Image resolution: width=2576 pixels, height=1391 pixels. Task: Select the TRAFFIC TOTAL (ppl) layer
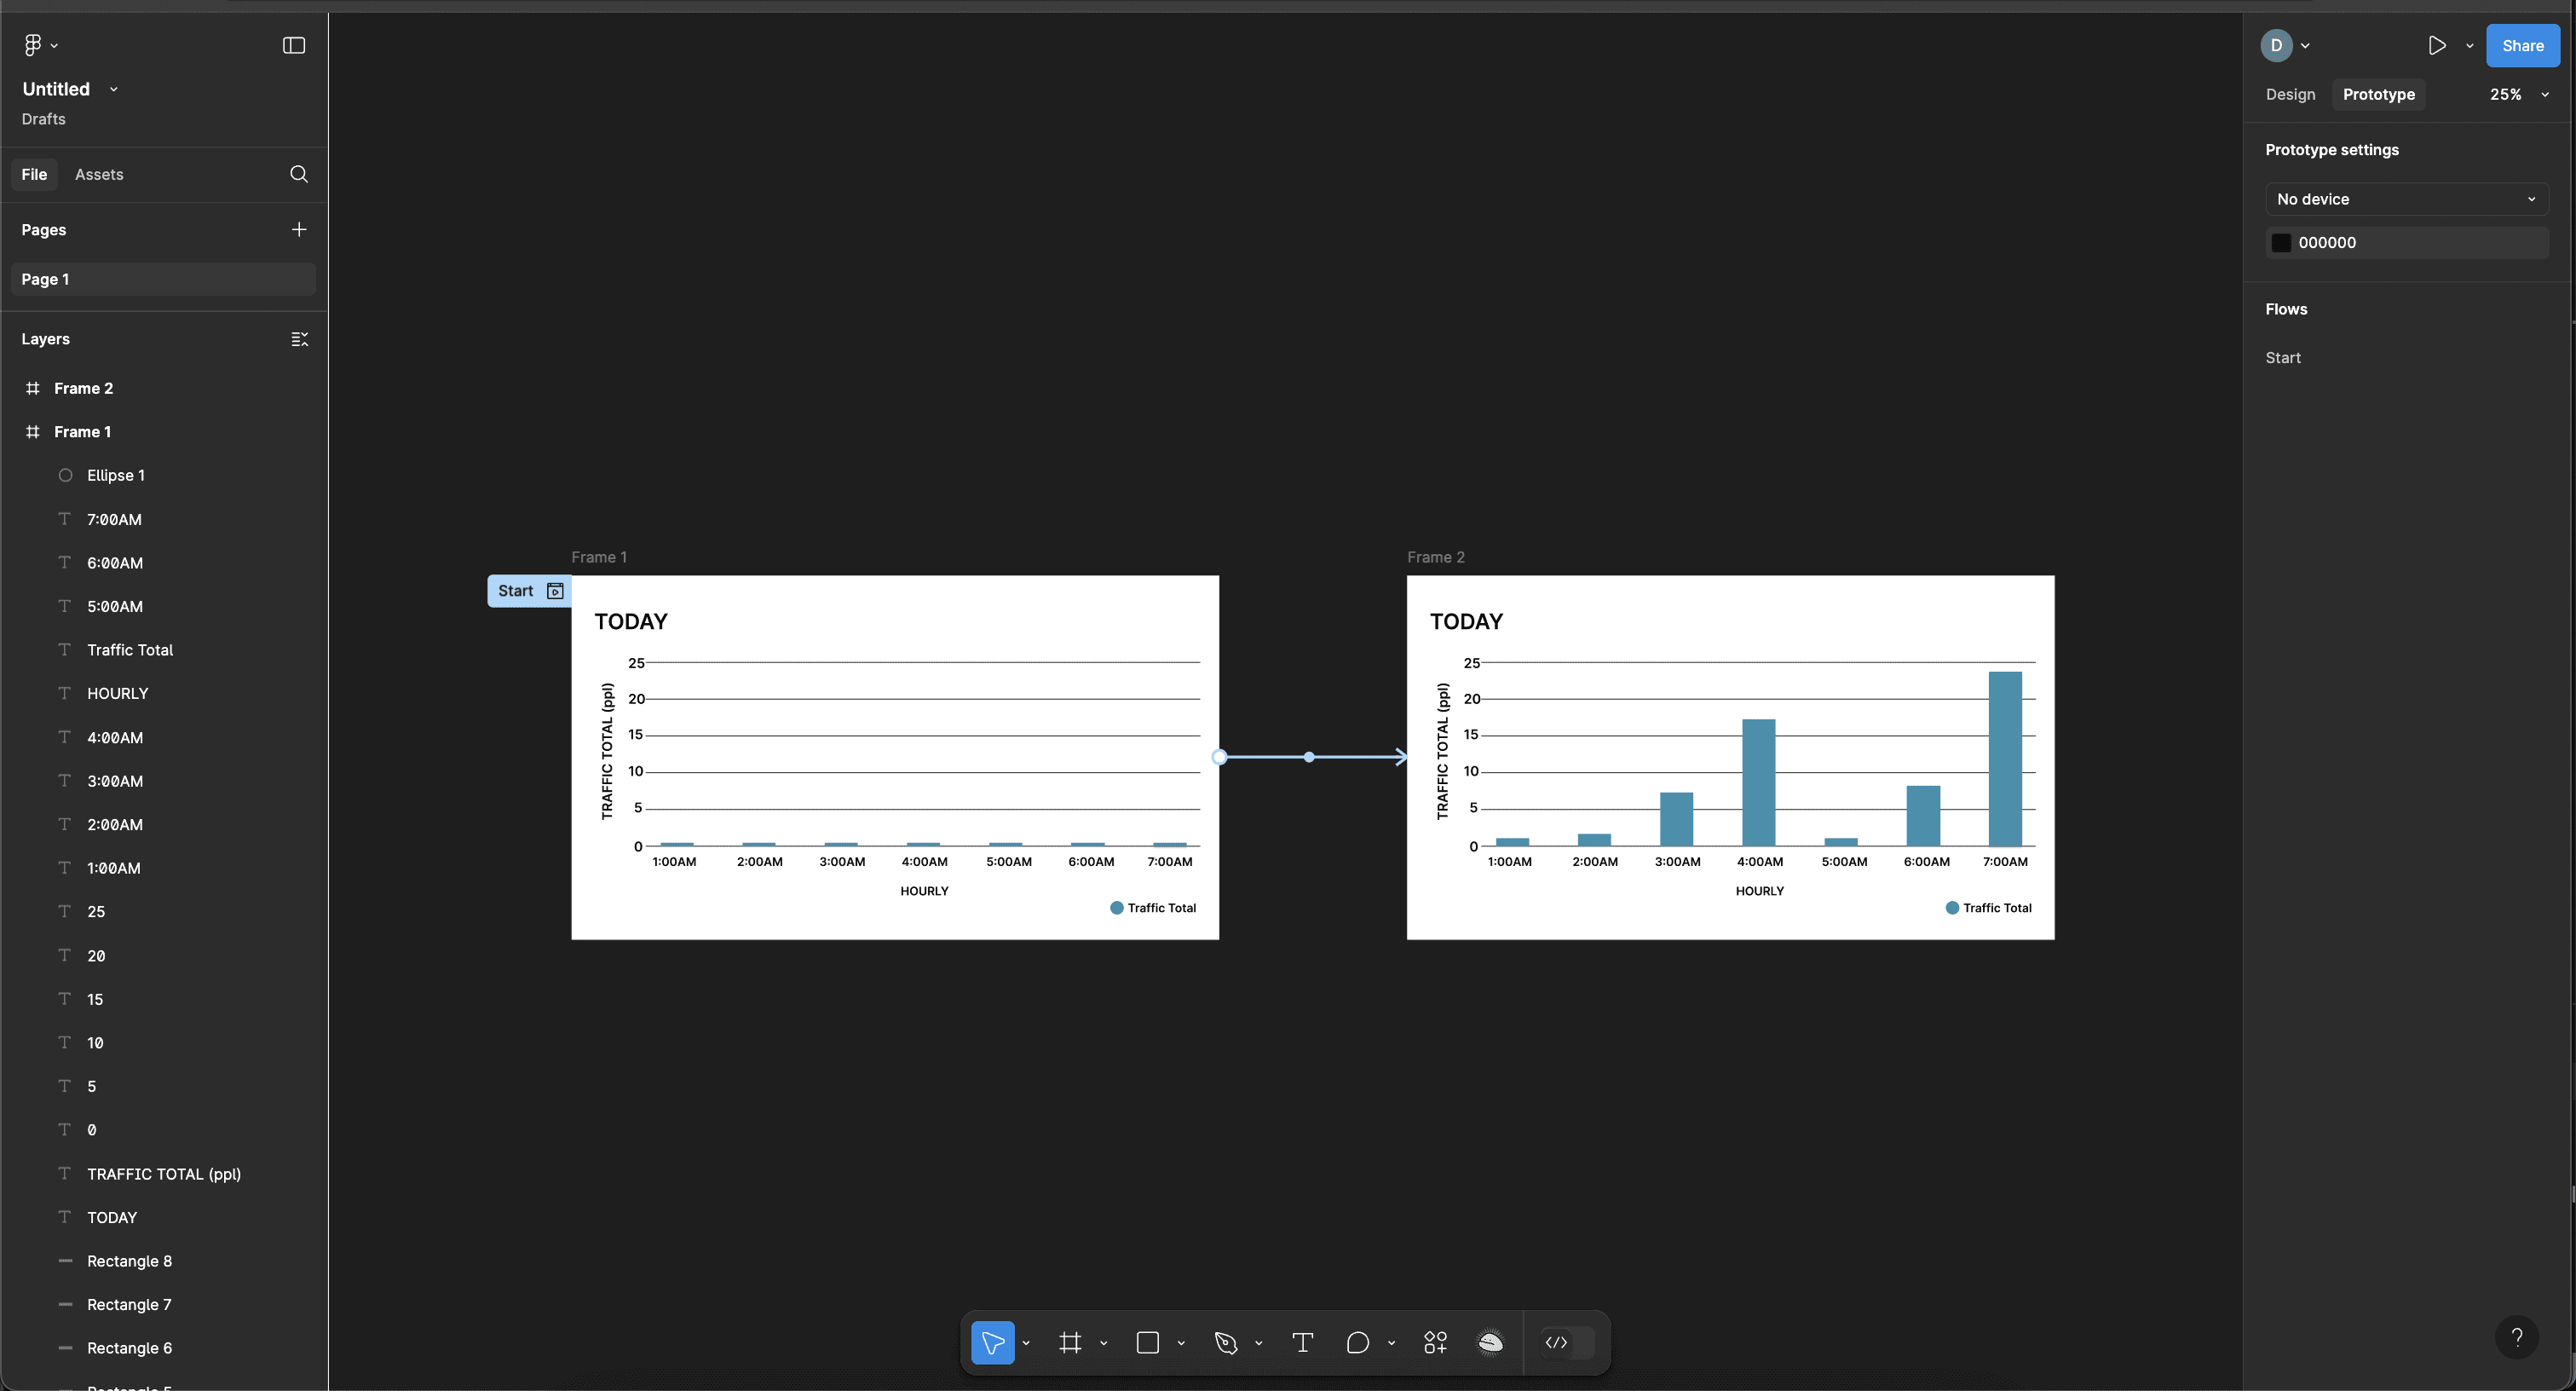pos(164,1174)
